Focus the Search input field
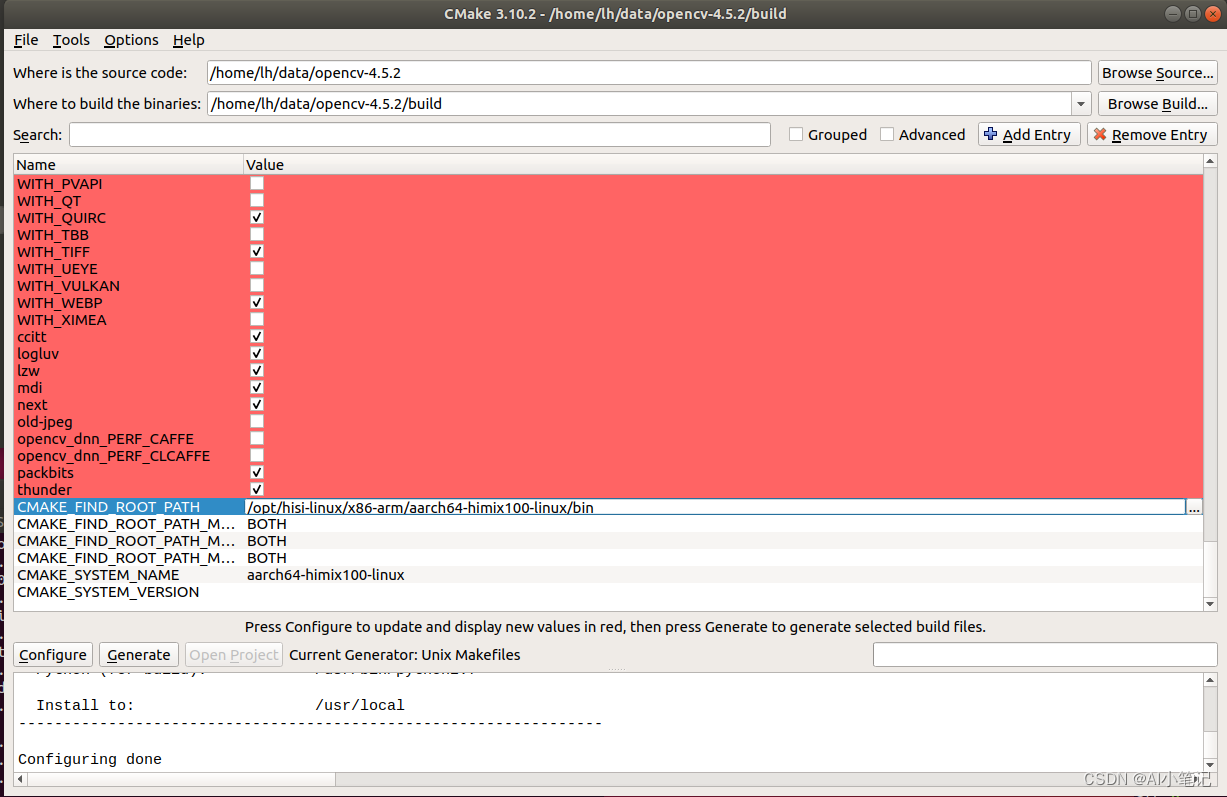Image resolution: width=1227 pixels, height=797 pixels. 420,135
